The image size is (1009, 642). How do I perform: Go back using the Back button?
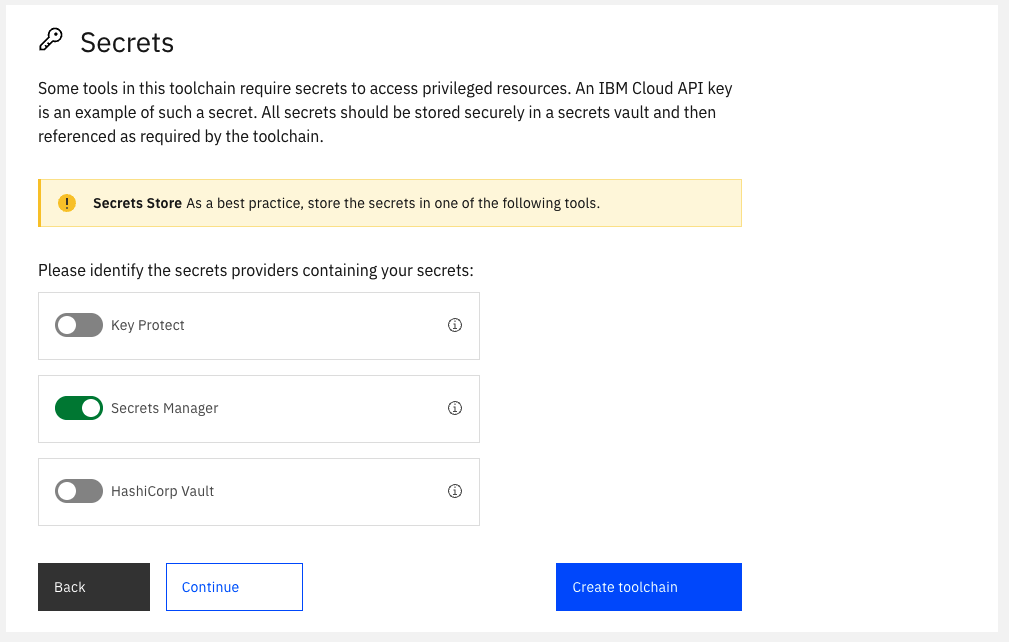click(x=93, y=587)
